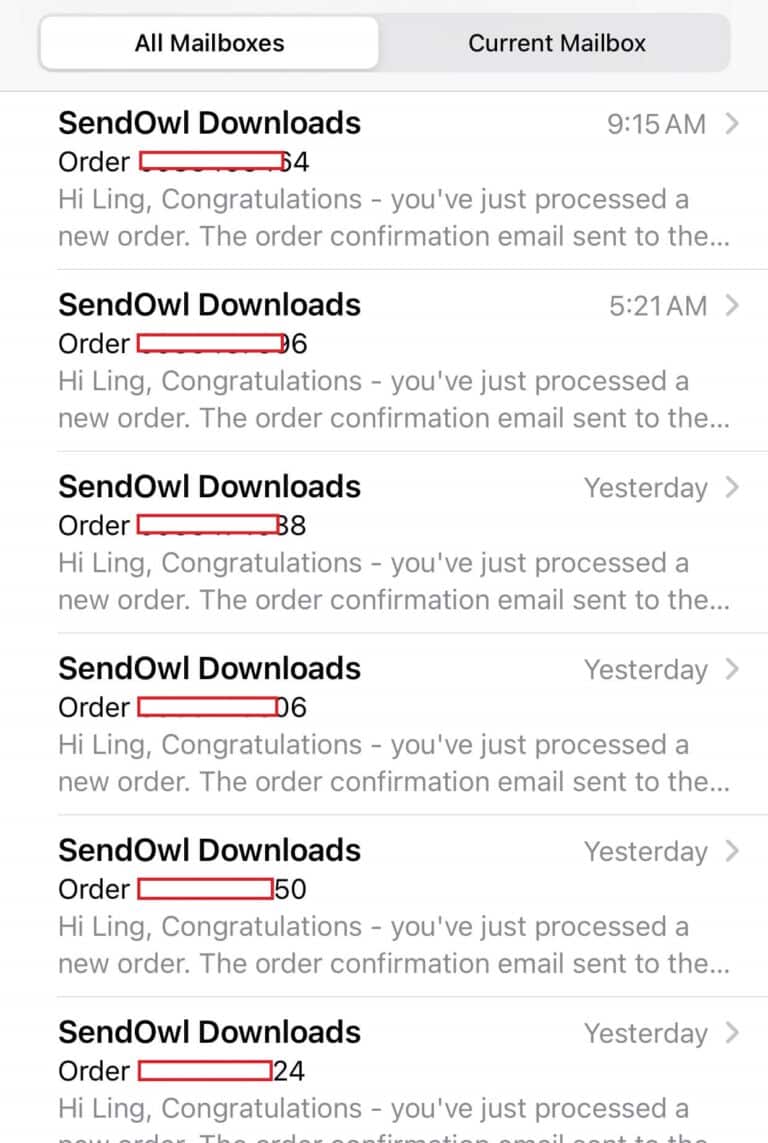Tap chevron of order ending 06 email
The width and height of the screenshot is (768, 1143).
click(x=732, y=669)
